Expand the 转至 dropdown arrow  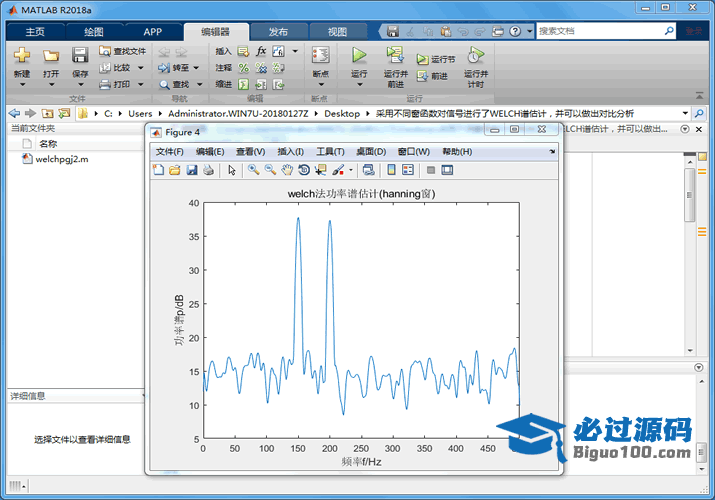click(197, 68)
